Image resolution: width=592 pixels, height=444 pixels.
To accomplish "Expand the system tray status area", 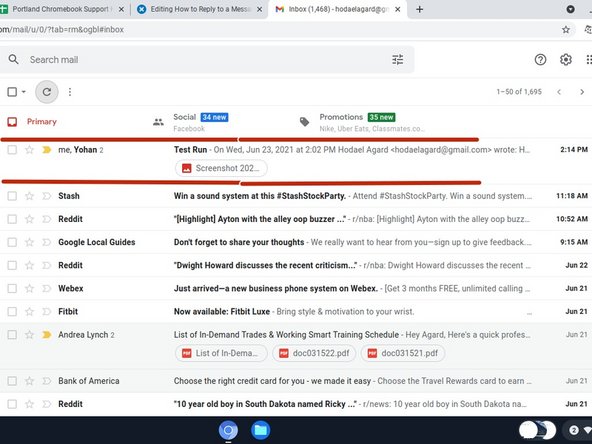I will pos(578,430).
